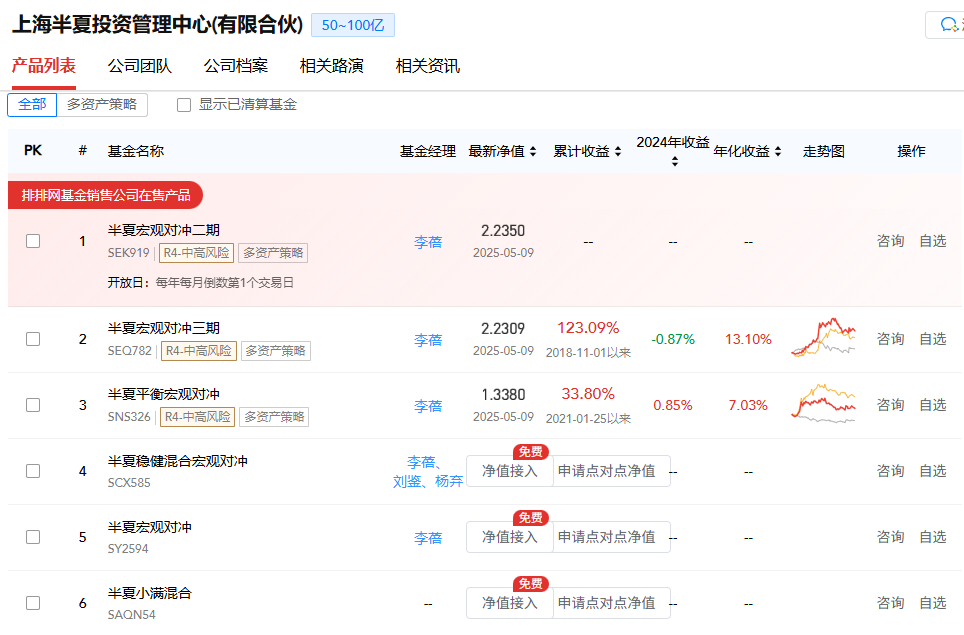Sort by 2024年收益 column arrows

(x=674, y=162)
